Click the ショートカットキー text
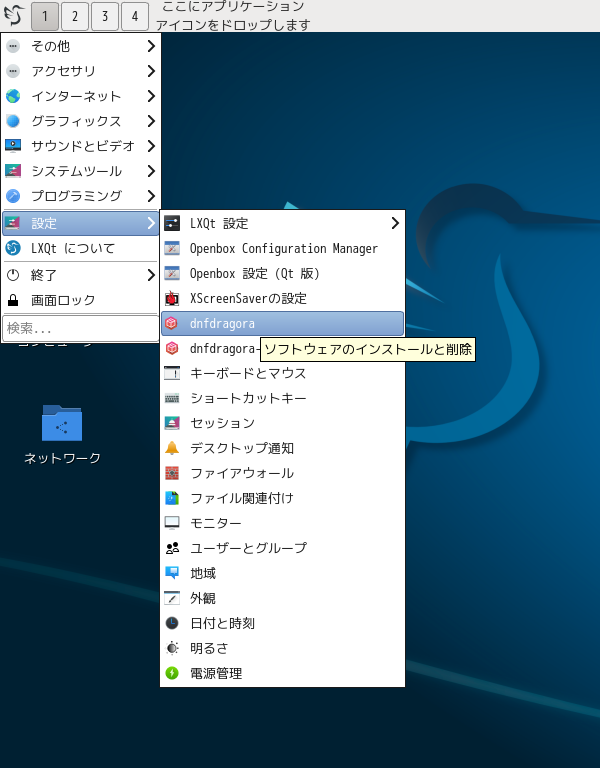The height and width of the screenshot is (768, 600). pos(248,398)
